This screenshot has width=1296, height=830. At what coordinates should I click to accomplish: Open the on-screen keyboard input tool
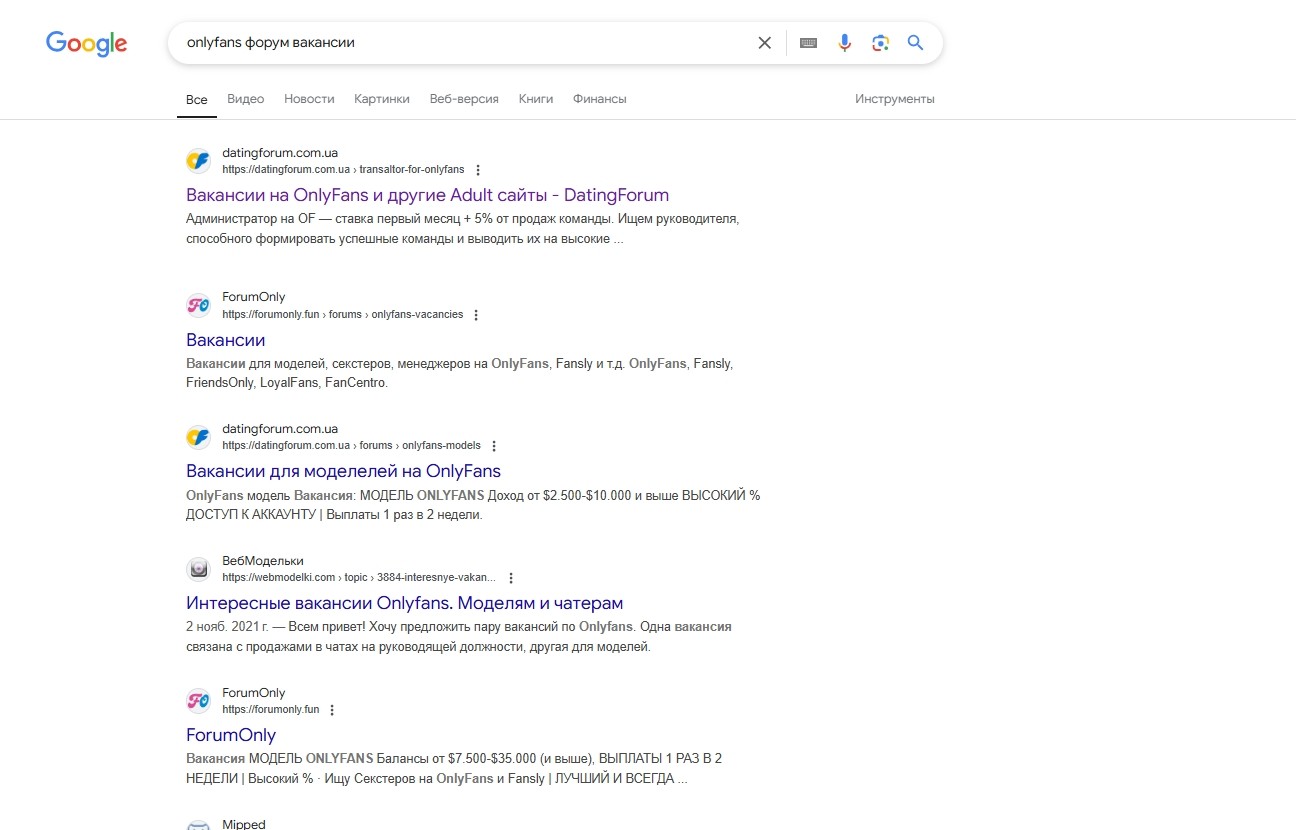point(809,43)
